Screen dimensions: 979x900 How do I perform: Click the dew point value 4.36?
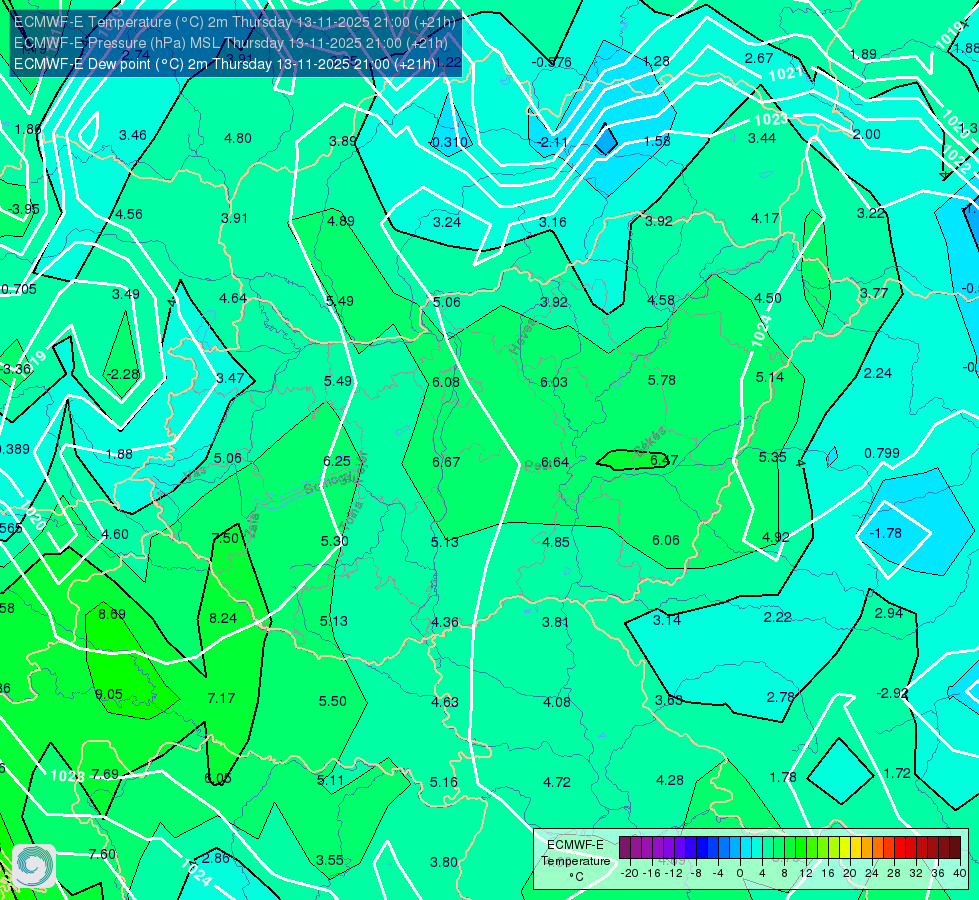point(445,623)
